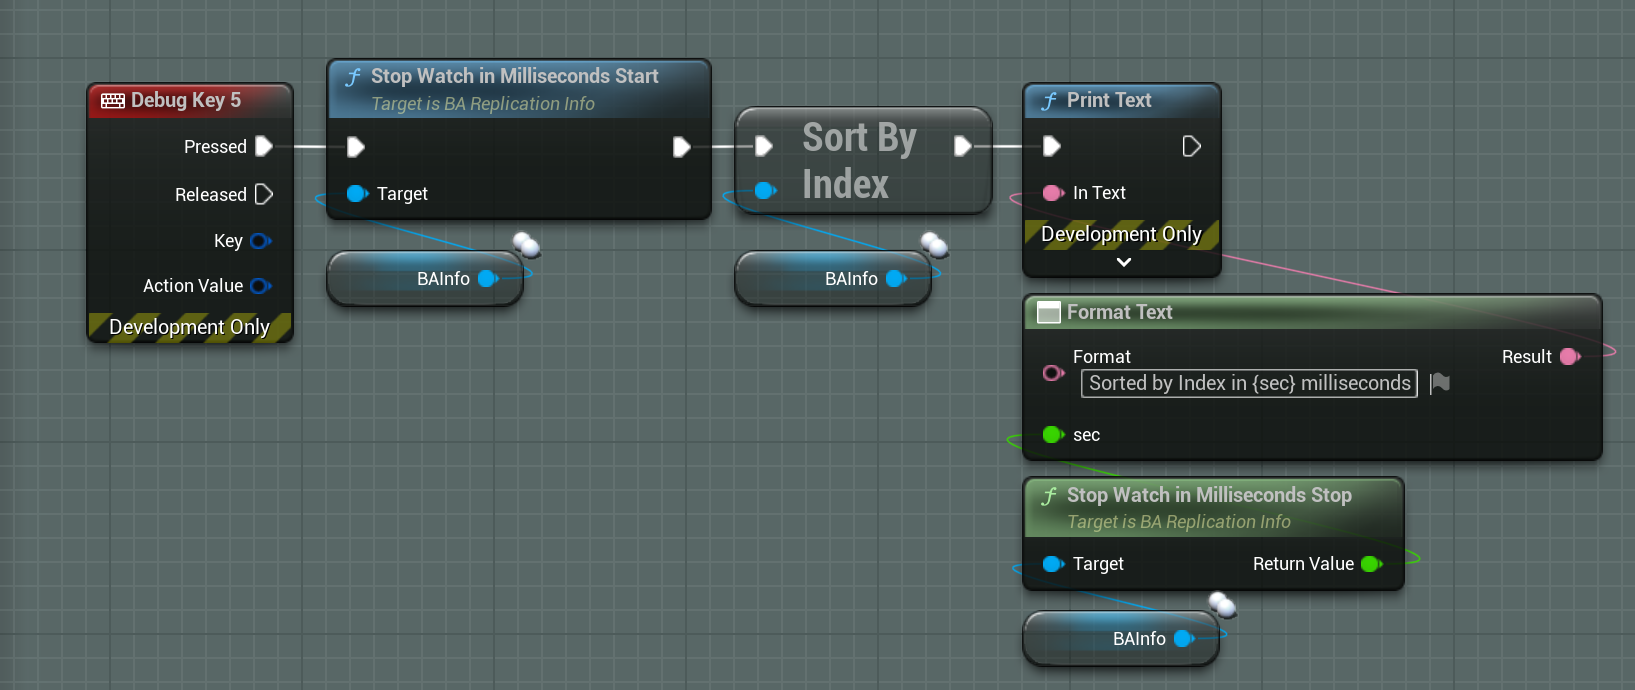This screenshot has width=1635, height=690.
Task: Click the localization flag icon beside Format field
Action: pos(1440,383)
